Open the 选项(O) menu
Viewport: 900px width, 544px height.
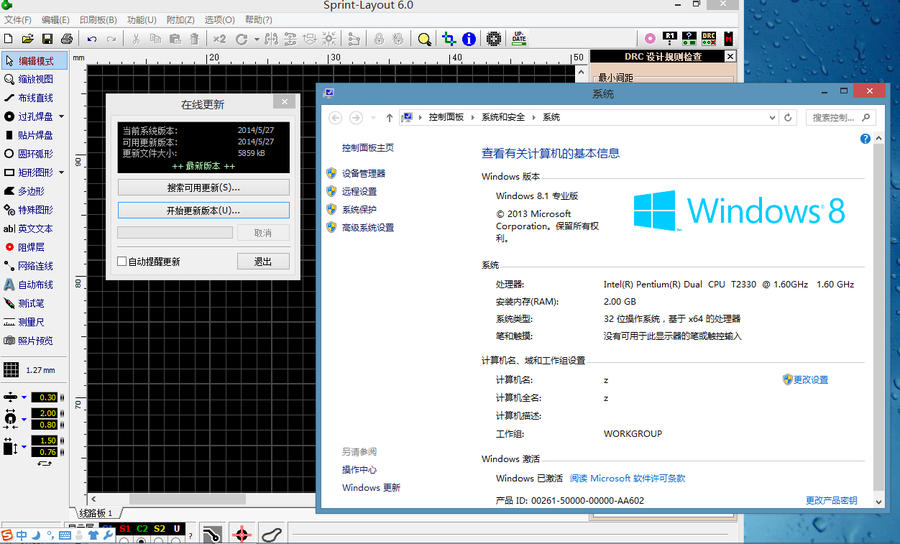[219, 20]
